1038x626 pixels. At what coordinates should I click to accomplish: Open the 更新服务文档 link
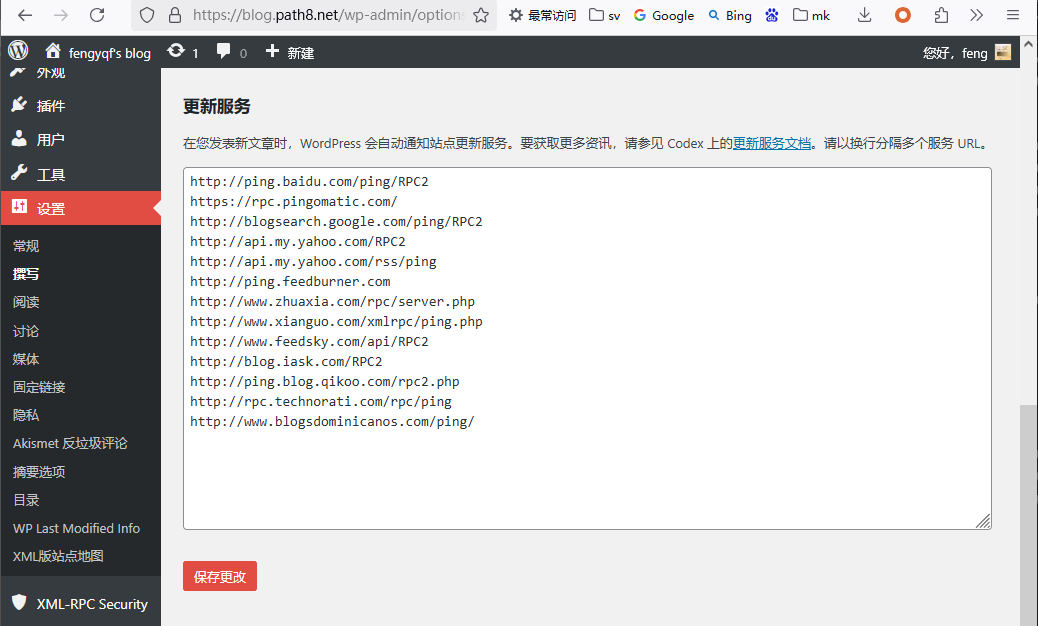click(x=772, y=143)
